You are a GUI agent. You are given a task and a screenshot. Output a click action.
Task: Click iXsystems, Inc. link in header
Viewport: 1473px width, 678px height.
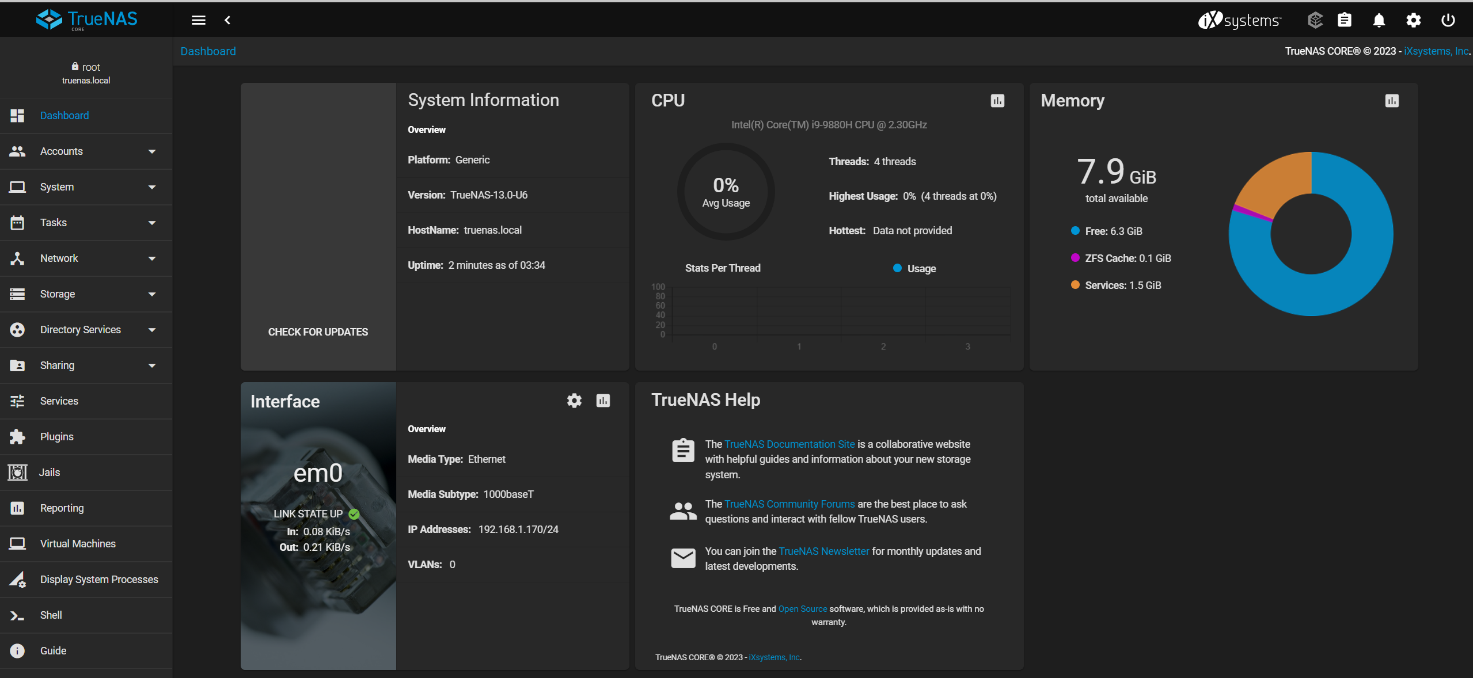coord(1437,51)
